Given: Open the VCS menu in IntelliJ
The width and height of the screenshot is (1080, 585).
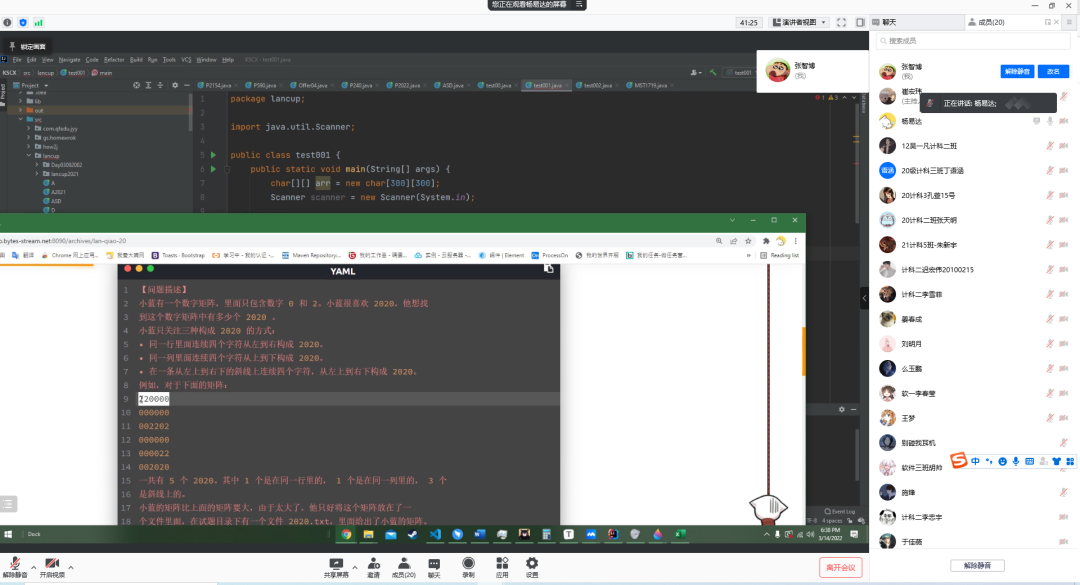Looking at the screenshot, I should pyautogui.click(x=186, y=60).
